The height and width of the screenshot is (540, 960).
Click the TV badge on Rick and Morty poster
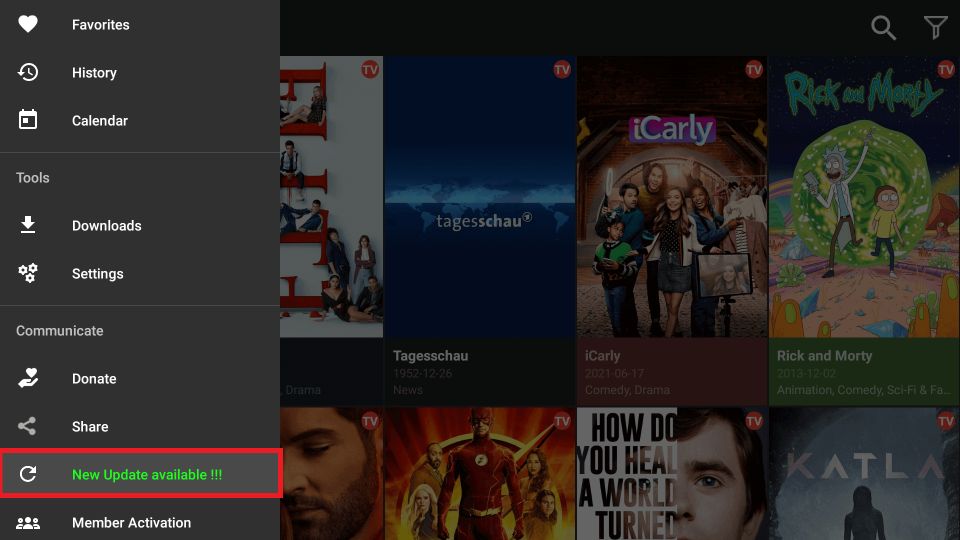946,70
